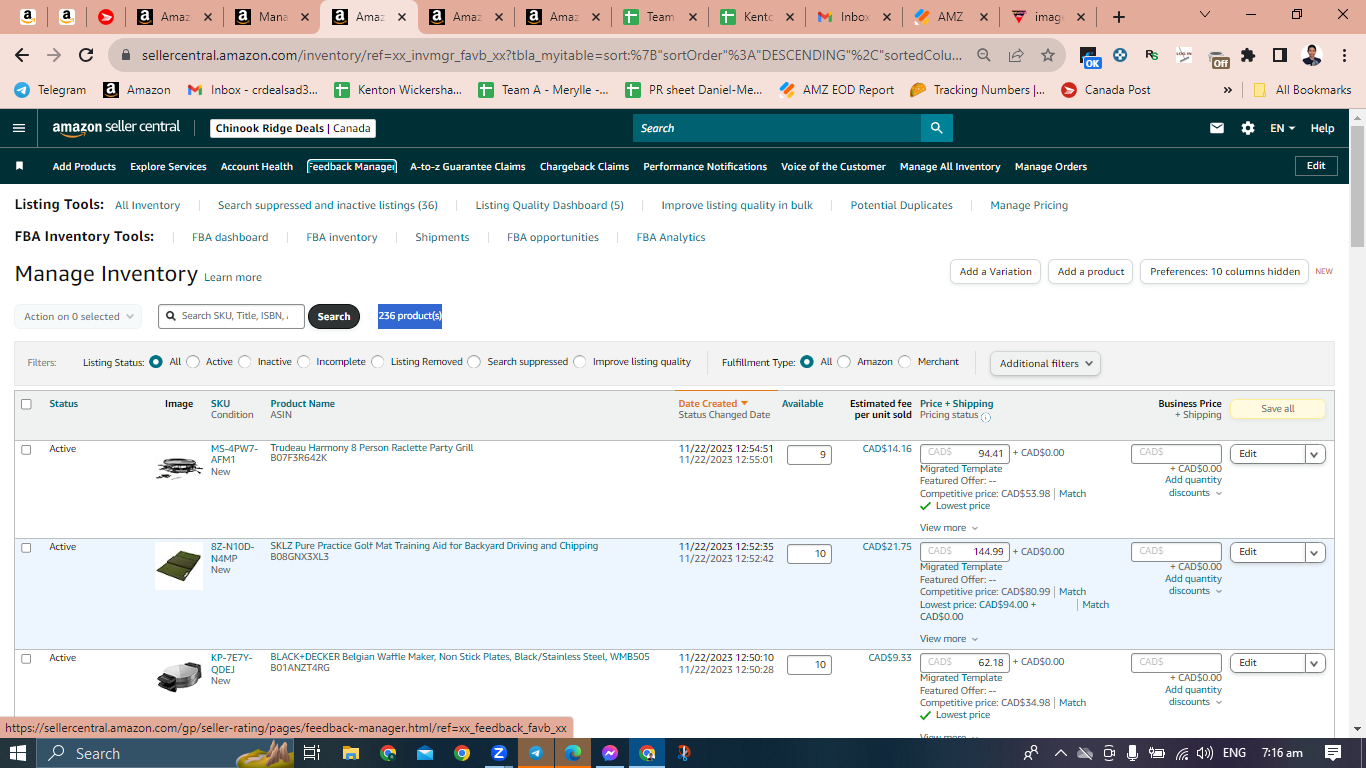Screen dimensions: 1366x768
Task: Select the Incomplete listing status radio button
Action: click(304, 362)
